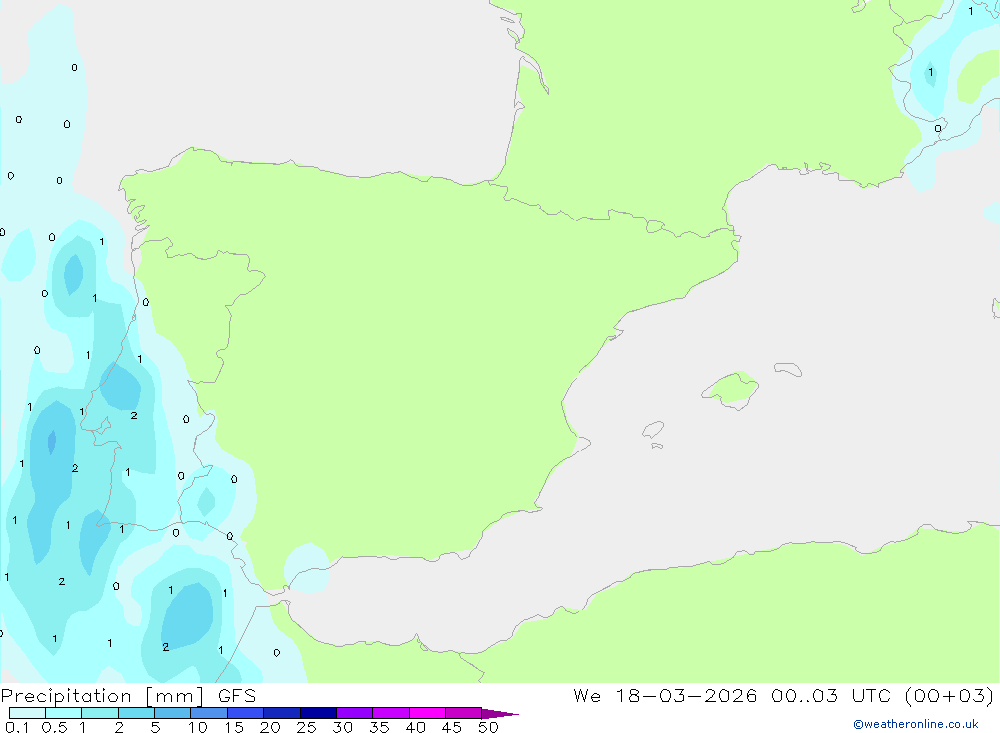Click Mallorca island on the map
This screenshot has width=1000, height=733.
732,389
